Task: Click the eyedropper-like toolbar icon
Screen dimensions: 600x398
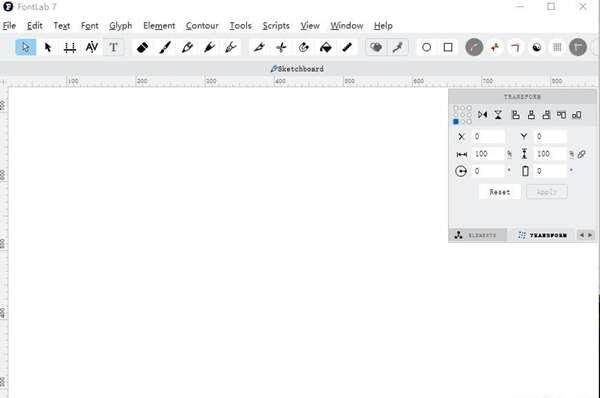Action: coord(398,47)
